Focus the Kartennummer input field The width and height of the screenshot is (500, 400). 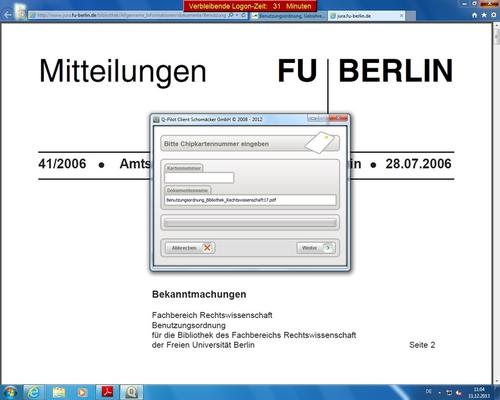pos(199,178)
